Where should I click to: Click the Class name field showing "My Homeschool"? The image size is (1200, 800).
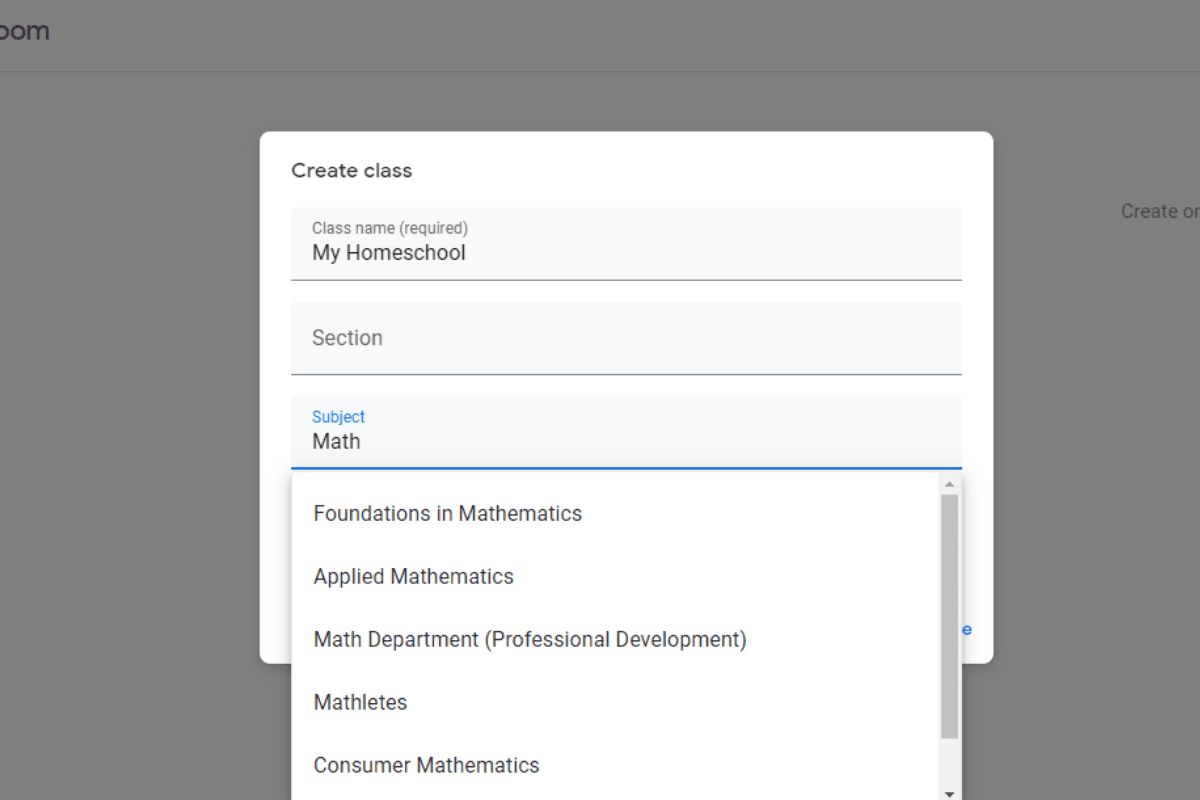click(x=626, y=243)
